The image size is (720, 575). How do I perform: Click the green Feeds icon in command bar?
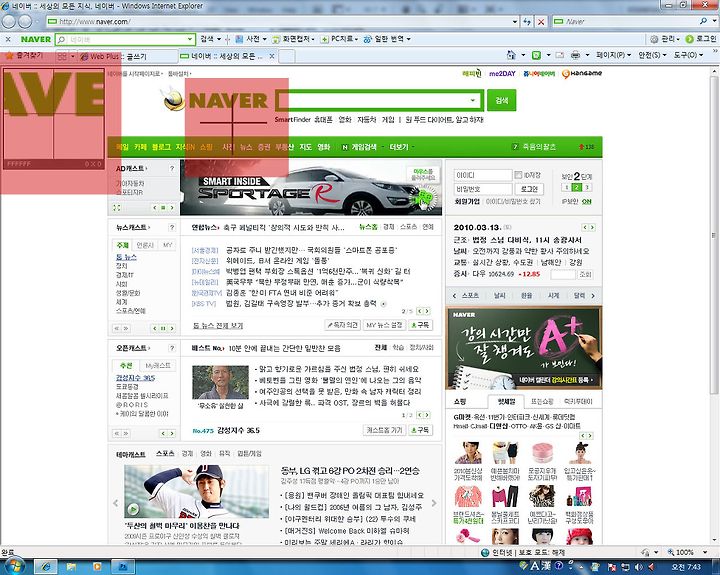536,55
